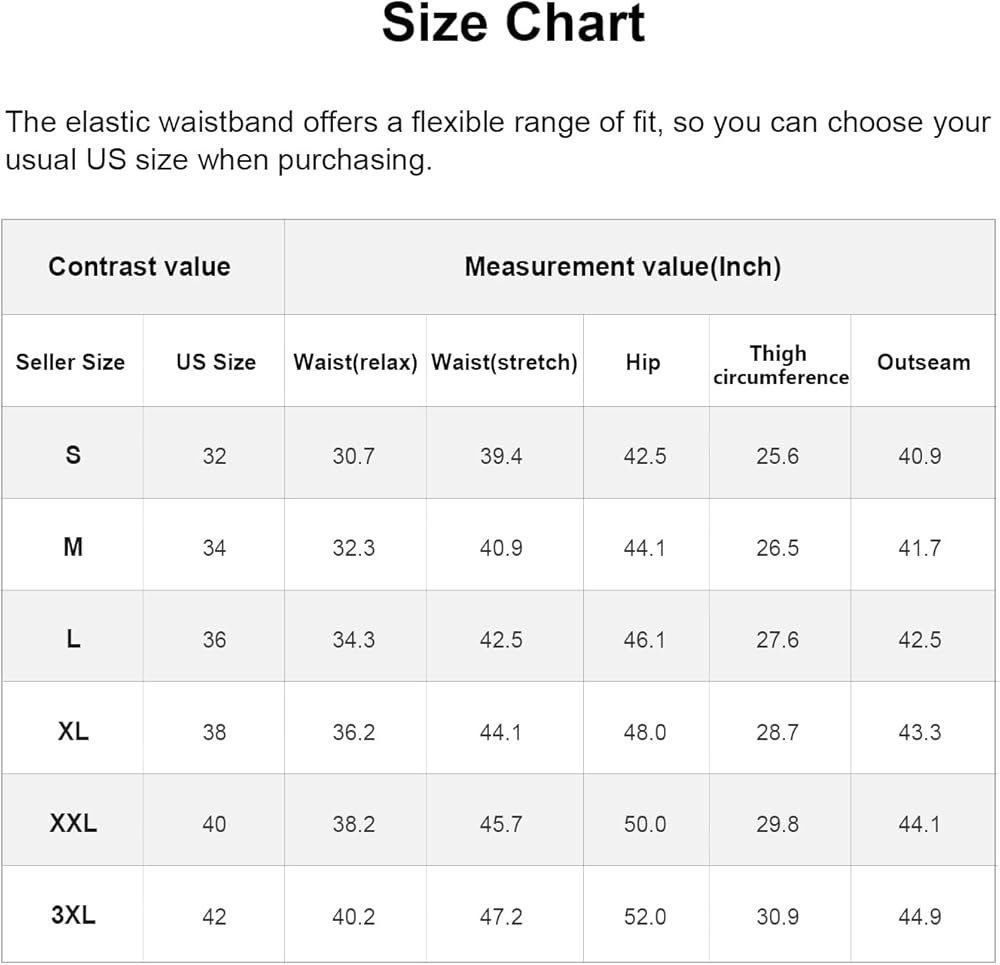
Task: Select the US Size column header
Action: pos(215,362)
